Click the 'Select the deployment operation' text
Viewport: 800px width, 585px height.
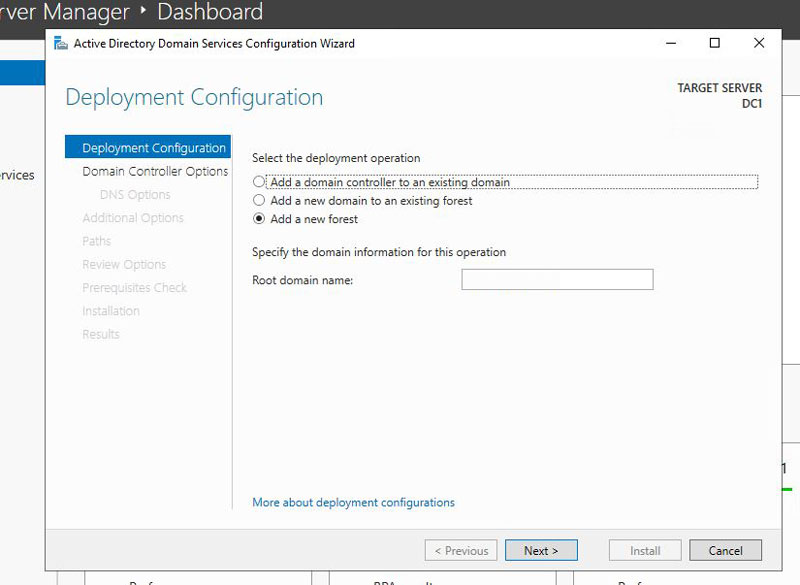click(336, 158)
